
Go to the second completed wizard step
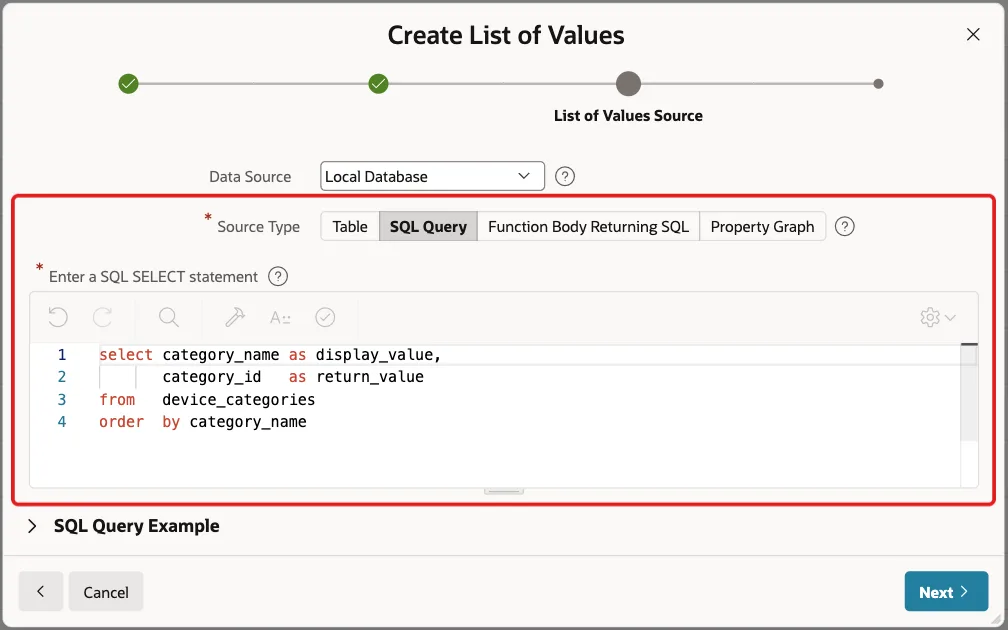[x=379, y=84]
